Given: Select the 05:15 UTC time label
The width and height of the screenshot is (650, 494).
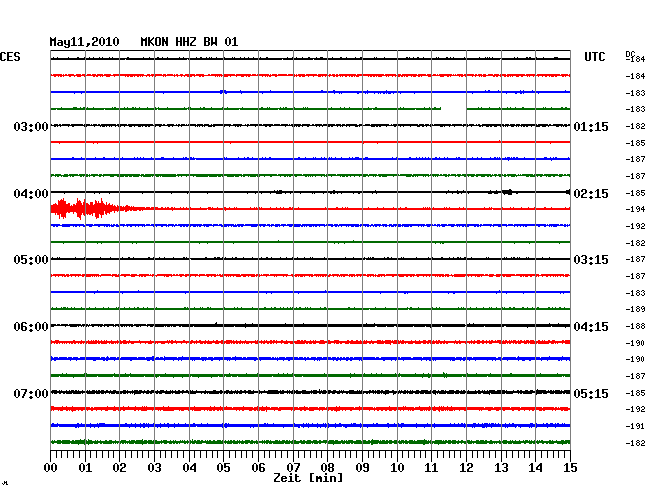Looking at the screenshot, I should [x=591, y=393].
